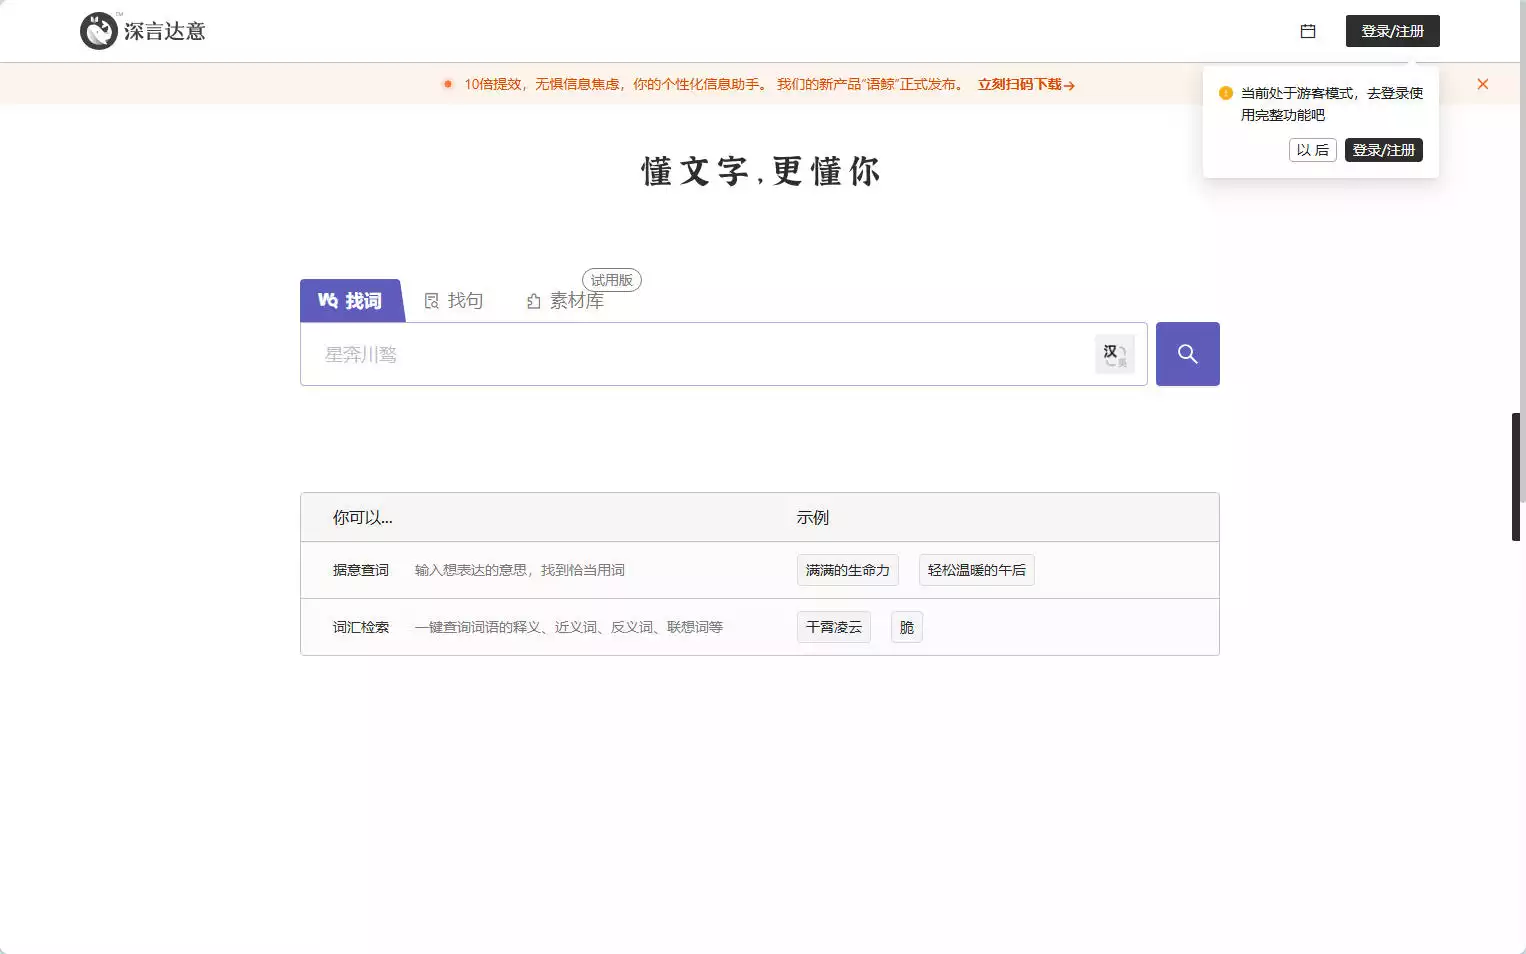Select the 找词 tab

coord(351,301)
